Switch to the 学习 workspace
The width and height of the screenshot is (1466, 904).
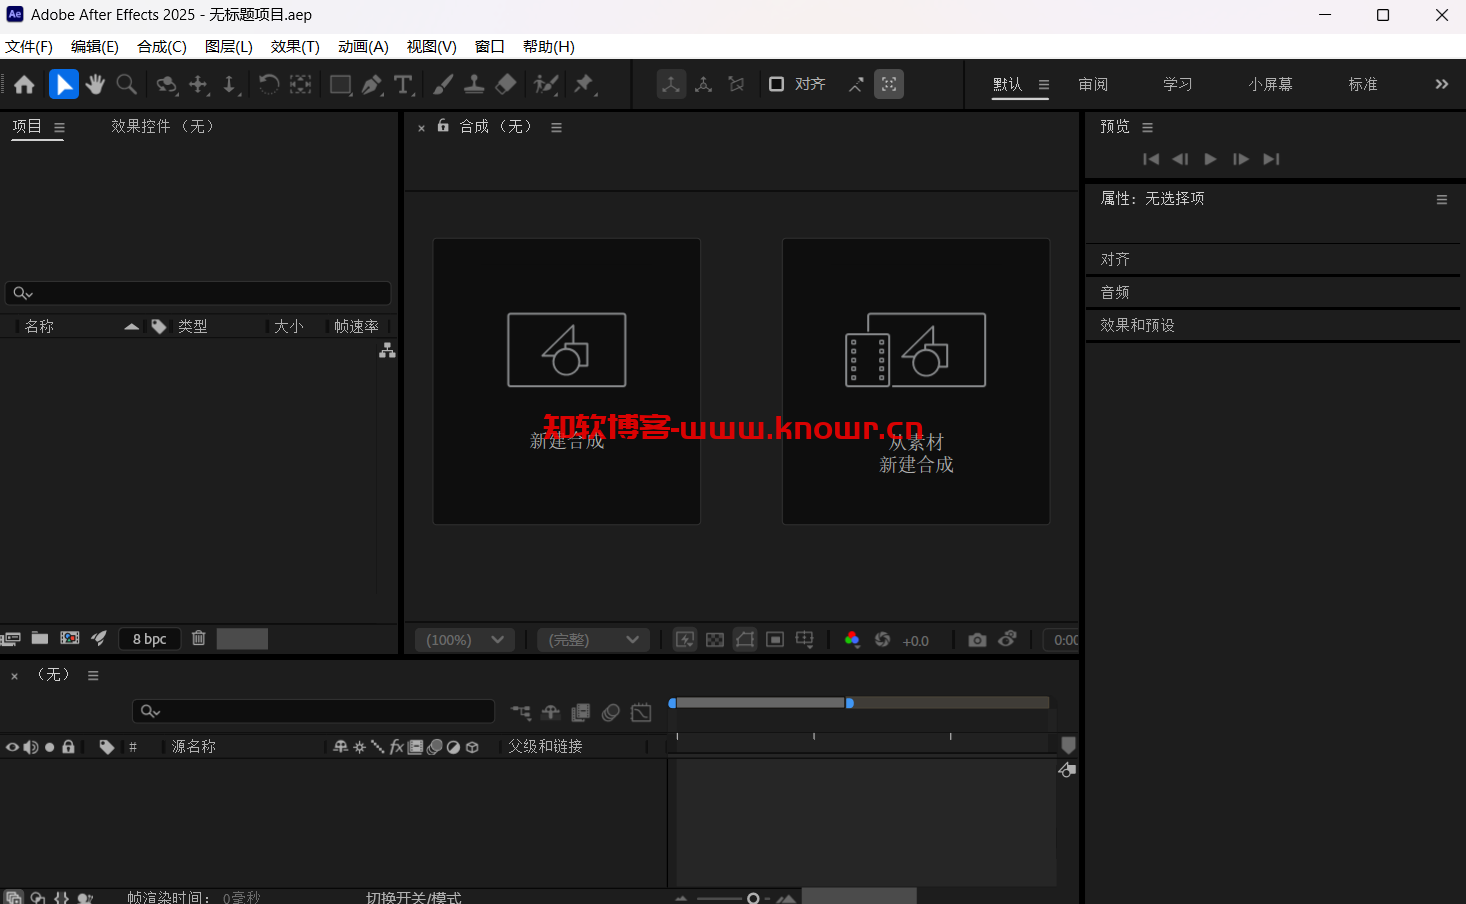(x=1178, y=85)
